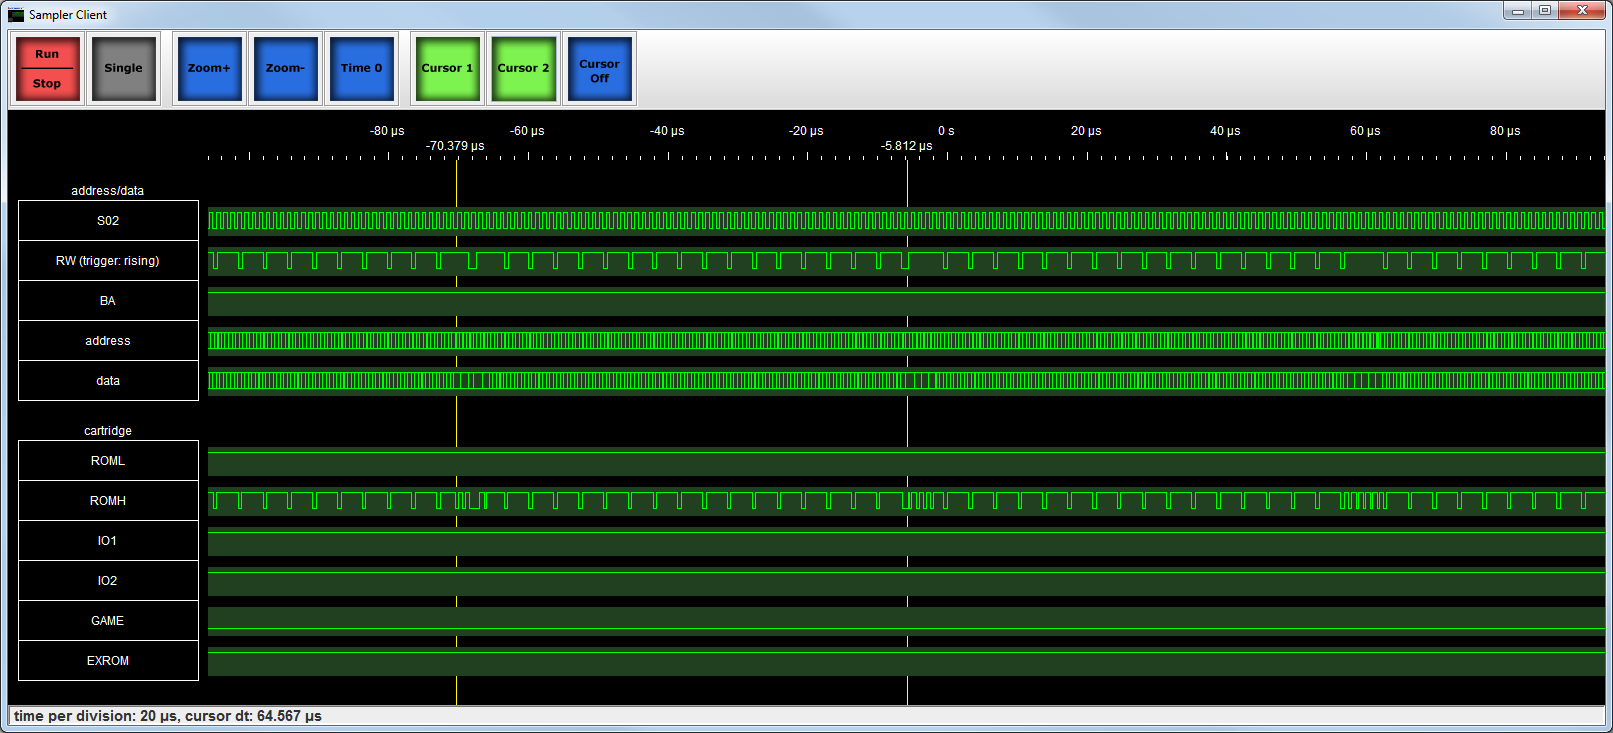This screenshot has height=733, width=1613.
Task: Click the white cursor marker at -5.812 µs
Action: coord(907,420)
